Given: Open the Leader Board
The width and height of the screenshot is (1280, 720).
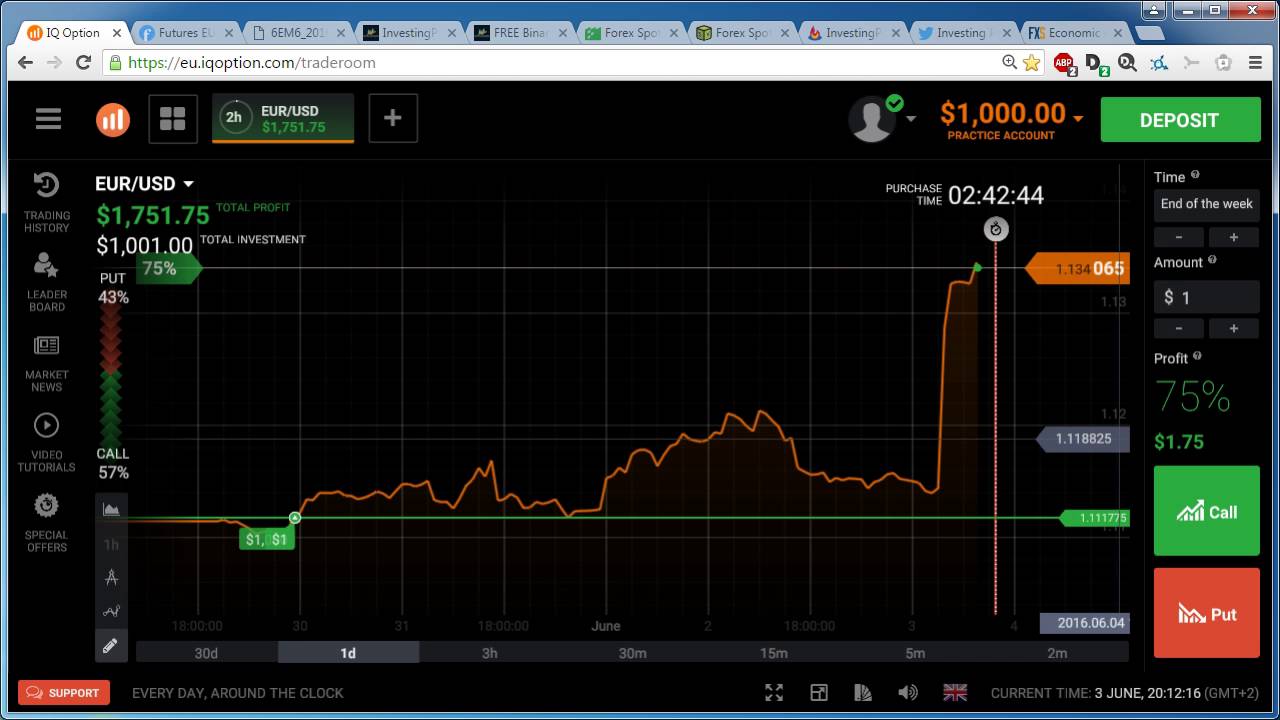Looking at the screenshot, I should (47, 282).
